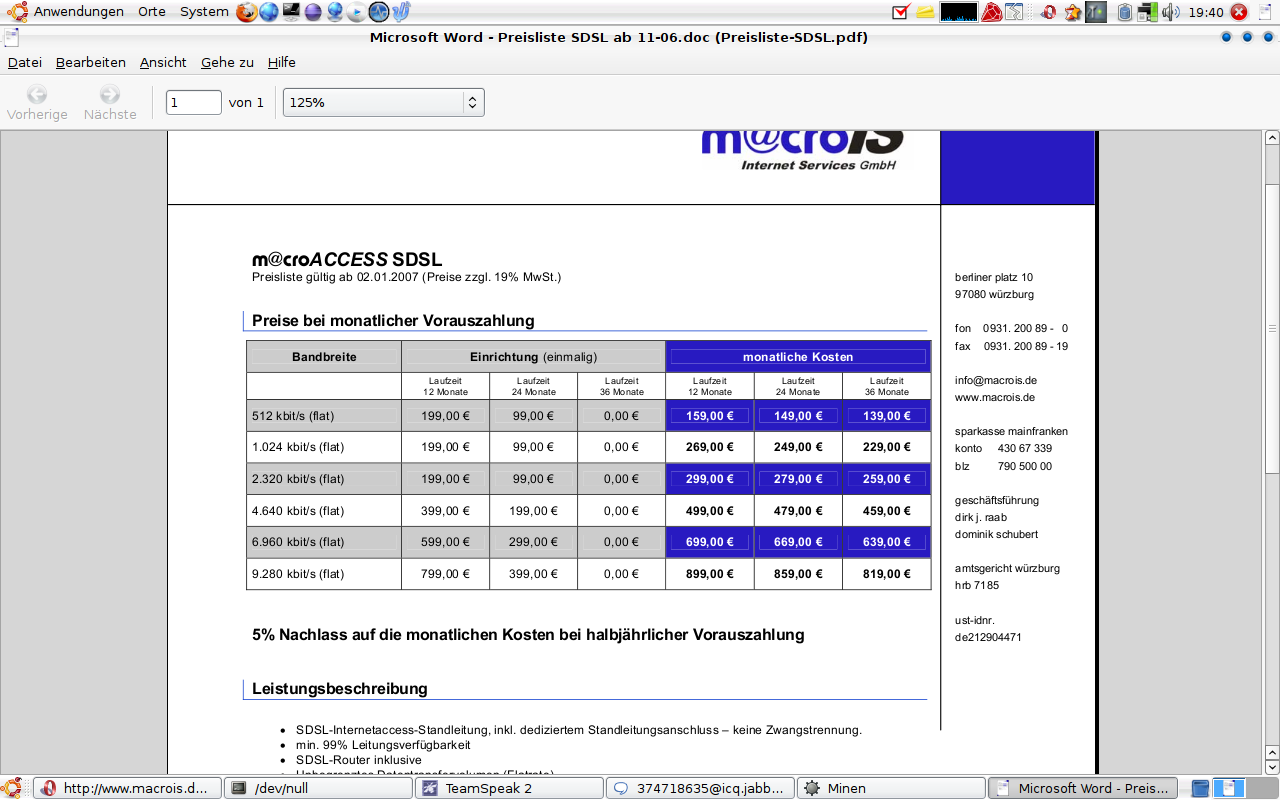This screenshot has height=800, width=1280.
Task: Click the 9.280 kbit/s (flat) row label
Action: pyautogui.click(x=298, y=574)
